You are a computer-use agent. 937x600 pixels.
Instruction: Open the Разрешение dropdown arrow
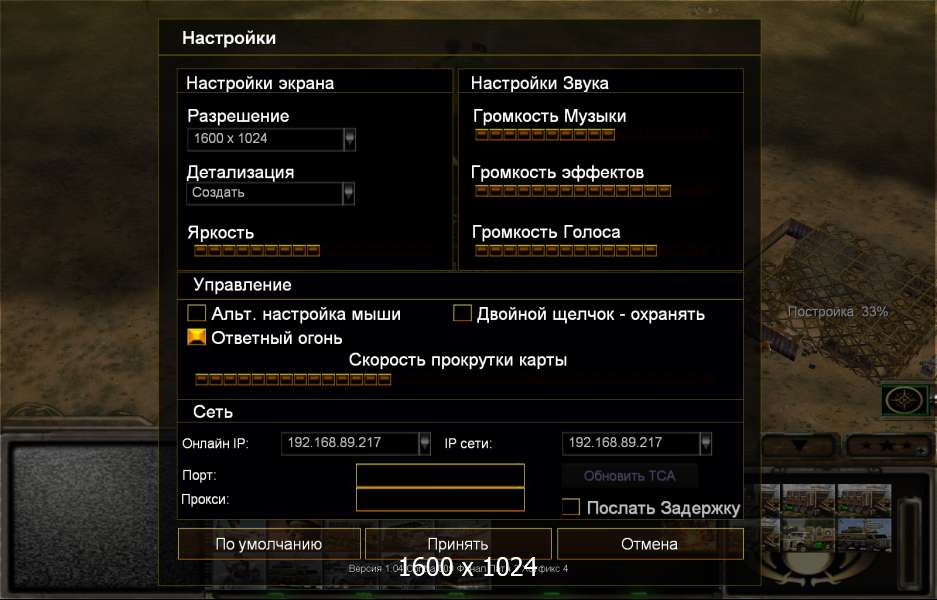(350, 139)
